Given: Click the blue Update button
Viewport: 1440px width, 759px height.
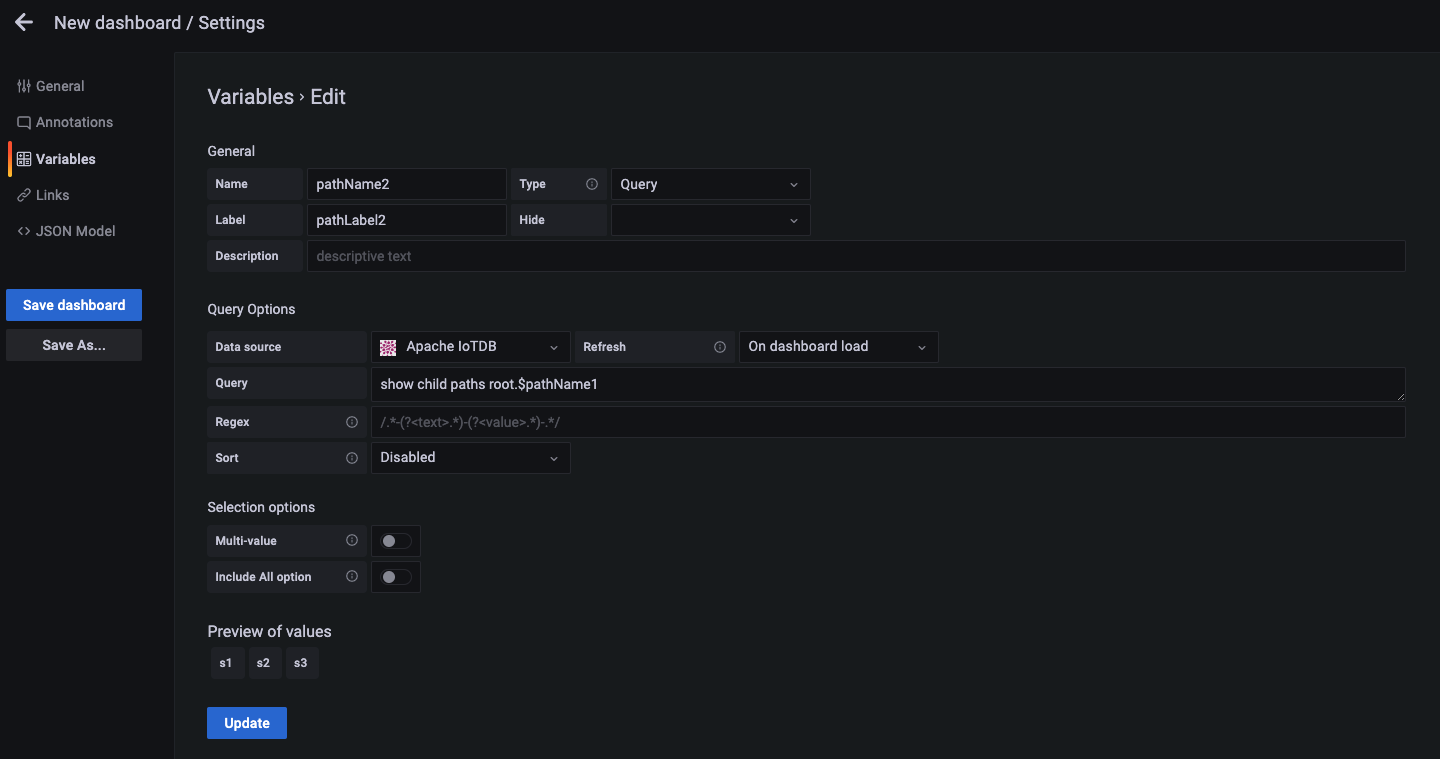Looking at the screenshot, I should (x=247, y=723).
